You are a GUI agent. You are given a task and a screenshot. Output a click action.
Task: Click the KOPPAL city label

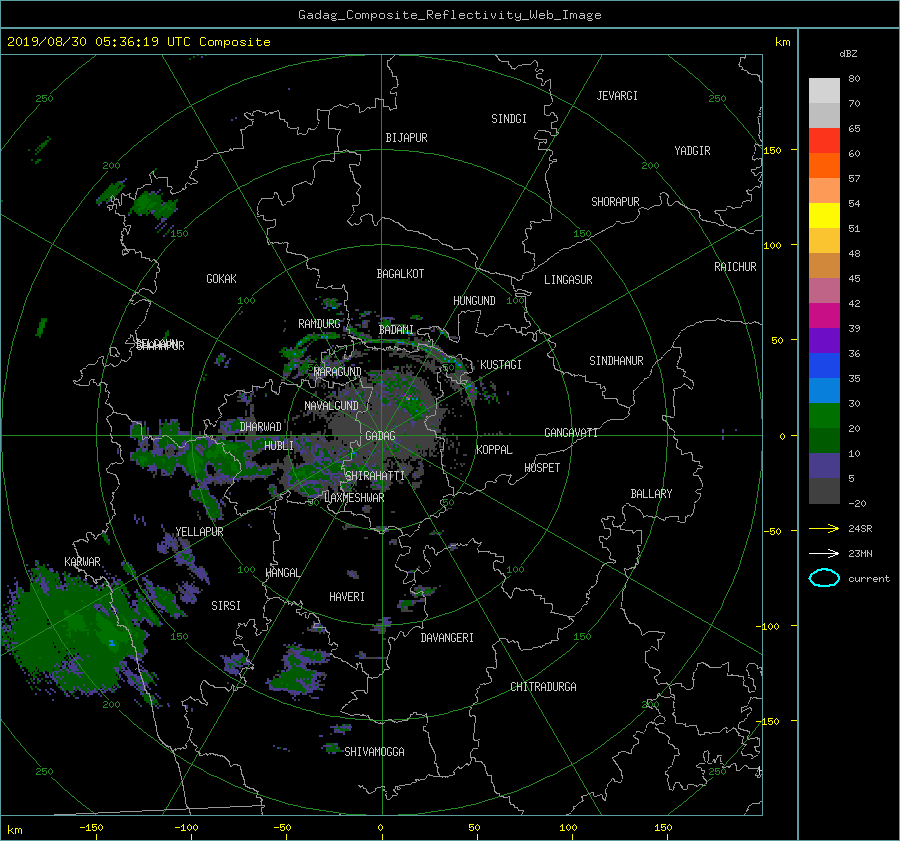click(494, 450)
